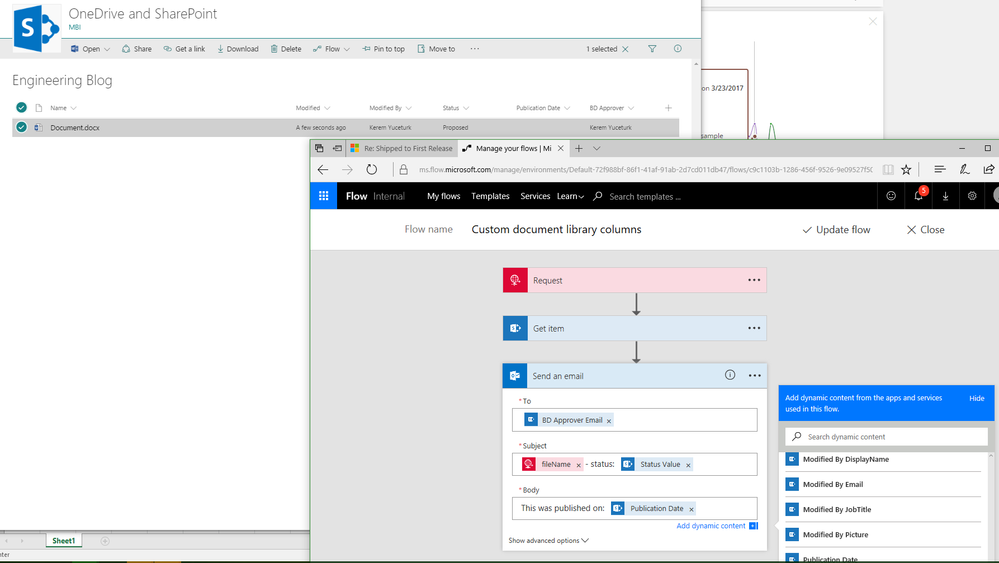Screen dimensions: 999x563
Task: Expand the Publication Date column dropdown
Action: [567, 108]
